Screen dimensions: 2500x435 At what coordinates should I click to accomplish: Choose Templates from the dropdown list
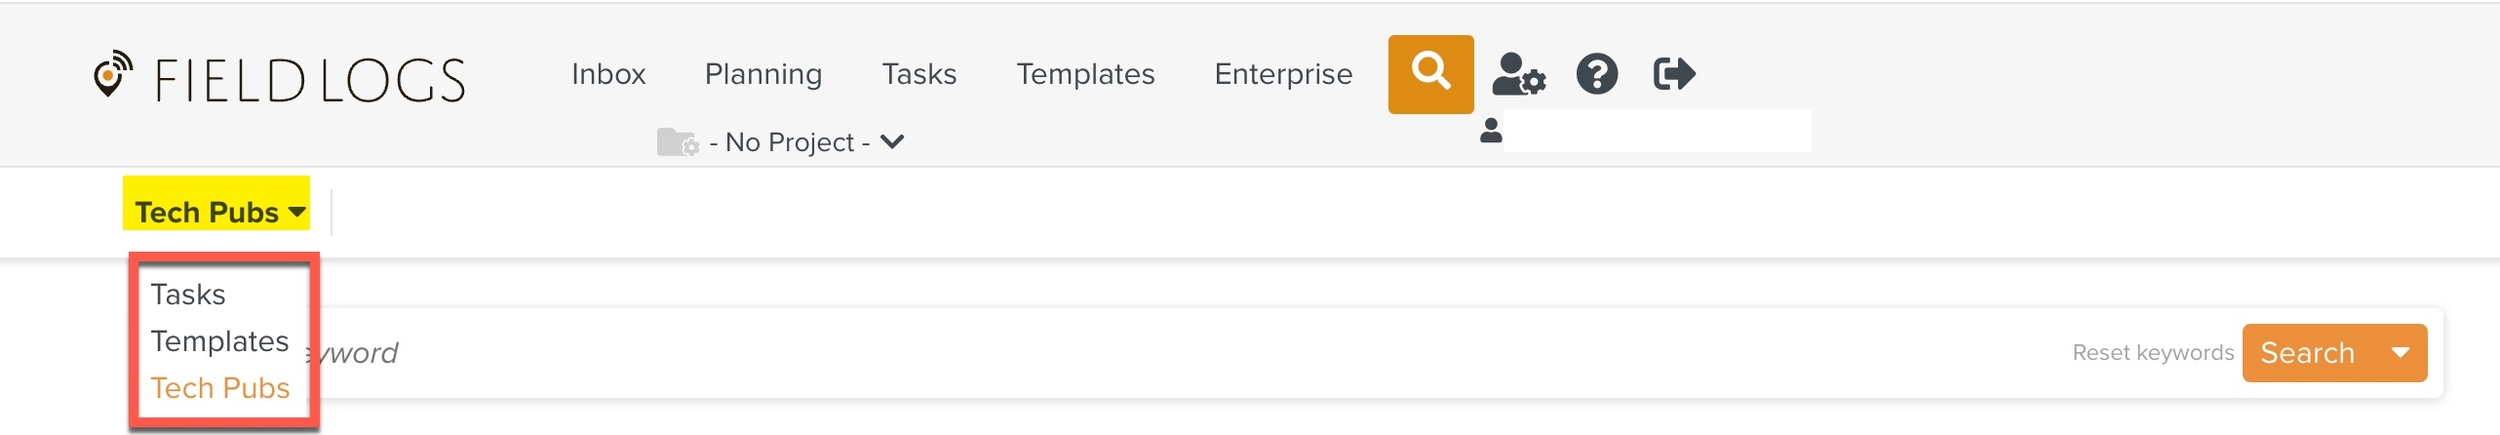click(x=220, y=342)
